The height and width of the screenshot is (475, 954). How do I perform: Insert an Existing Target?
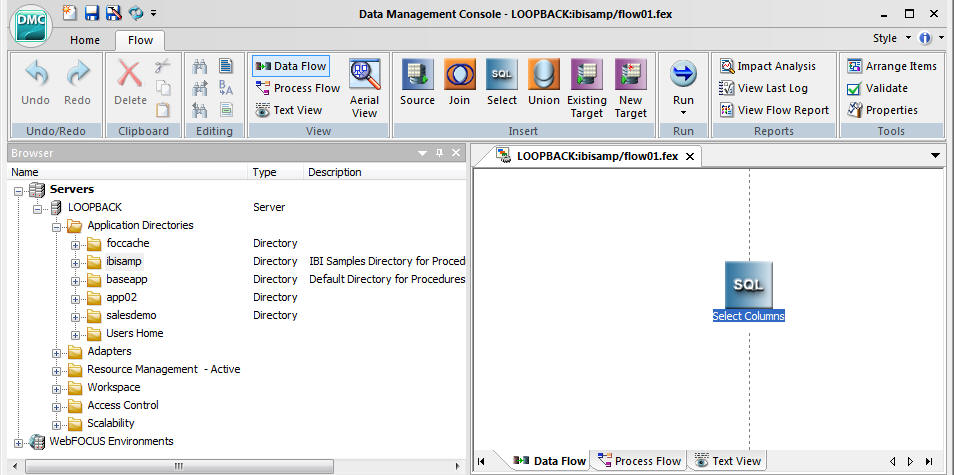coord(587,88)
